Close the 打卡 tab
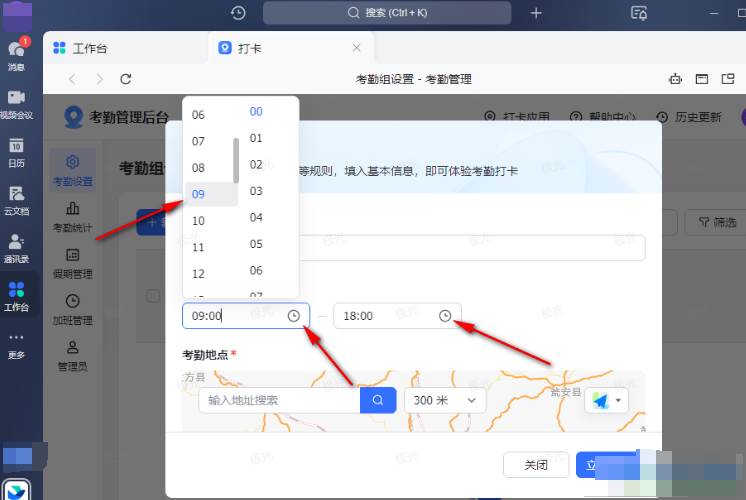Viewport: 746px width, 500px height. [356, 48]
